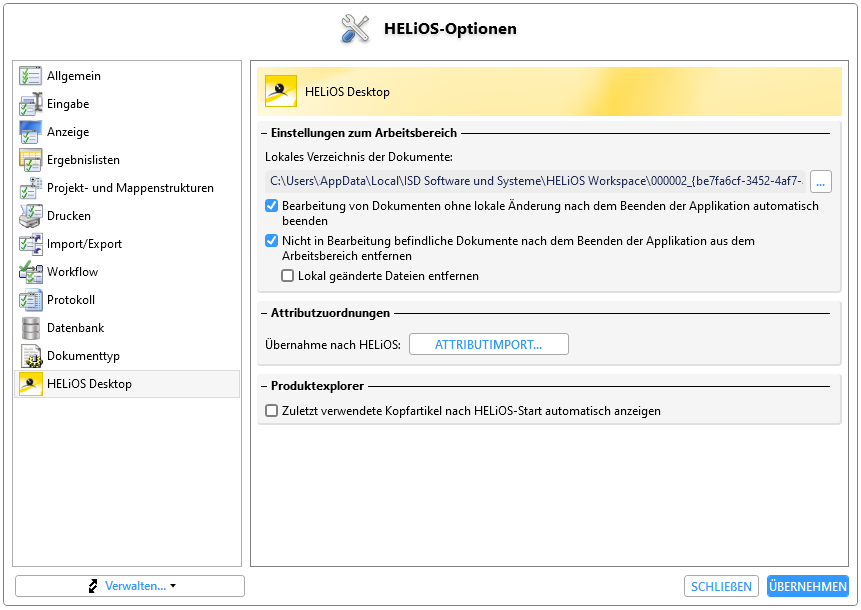The height and width of the screenshot is (610, 861).
Task: Browse for local document directory with ellipsis button
Action: (x=820, y=181)
